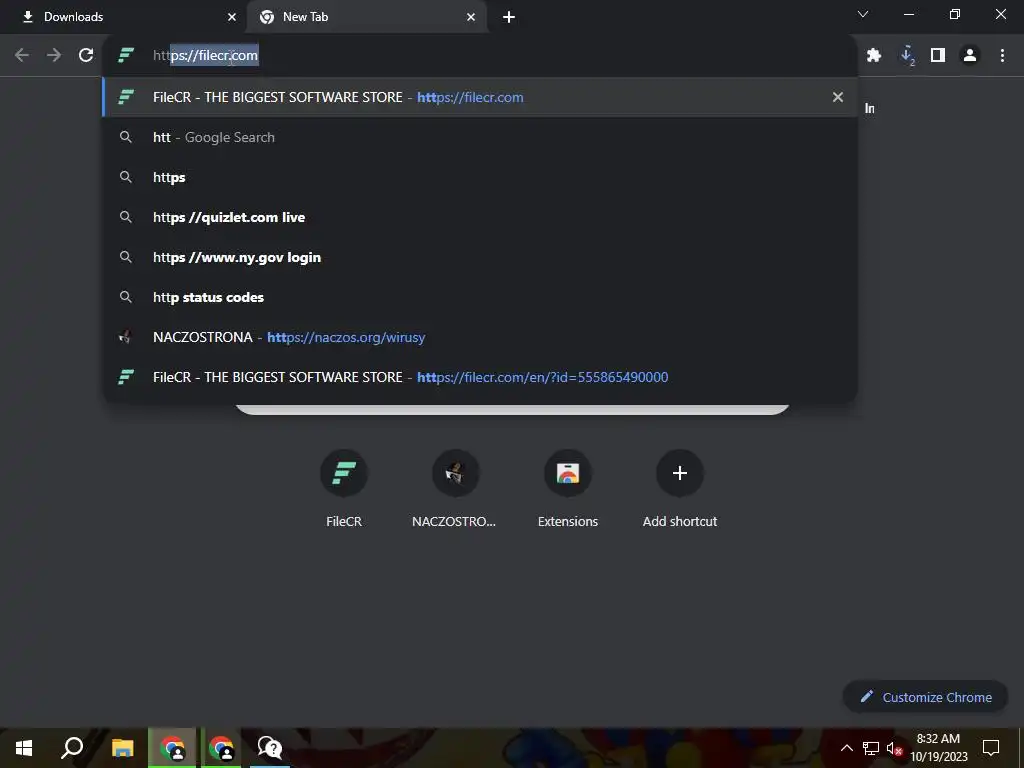
Task: Open the Windows Start menu
Action: 24,748
